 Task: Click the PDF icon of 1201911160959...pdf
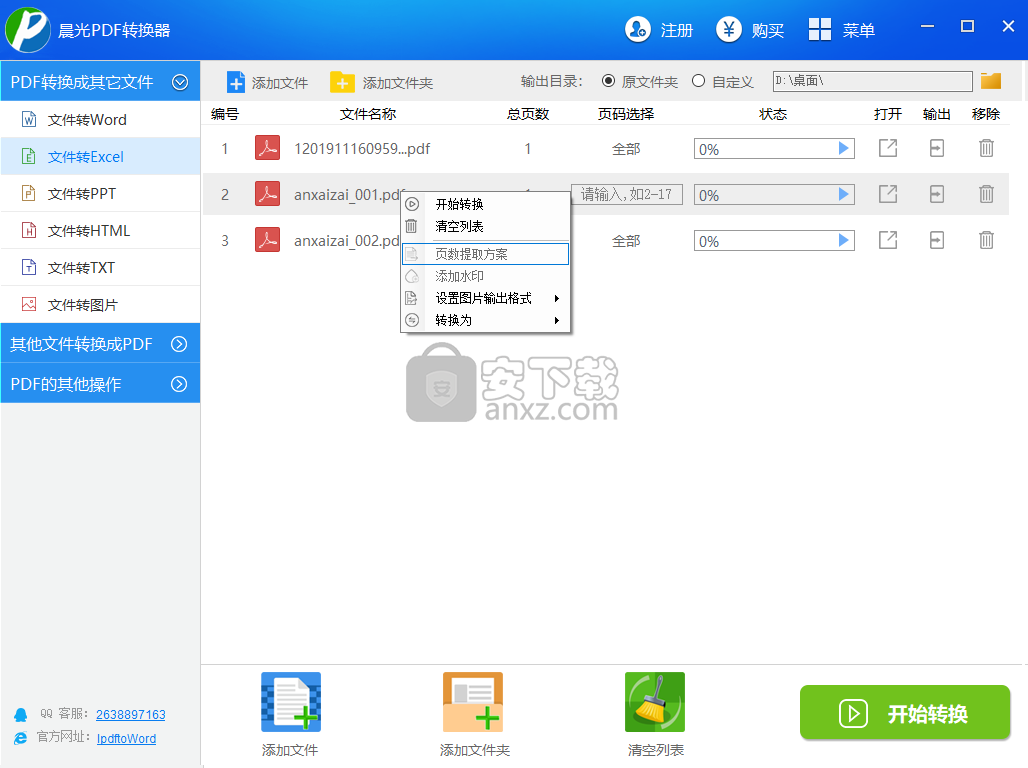pyautogui.click(x=267, y=148)
